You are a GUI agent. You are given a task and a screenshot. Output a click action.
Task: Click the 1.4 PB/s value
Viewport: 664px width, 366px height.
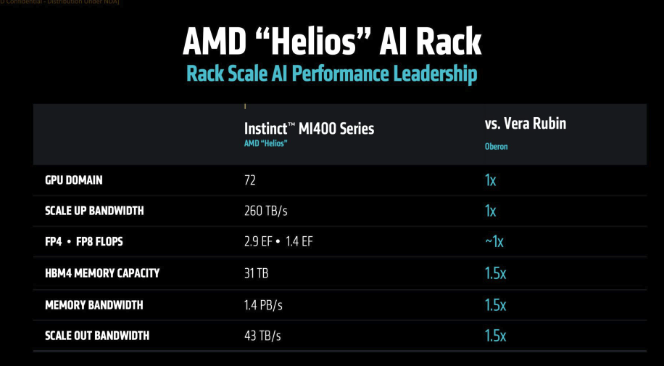[263, 305]
